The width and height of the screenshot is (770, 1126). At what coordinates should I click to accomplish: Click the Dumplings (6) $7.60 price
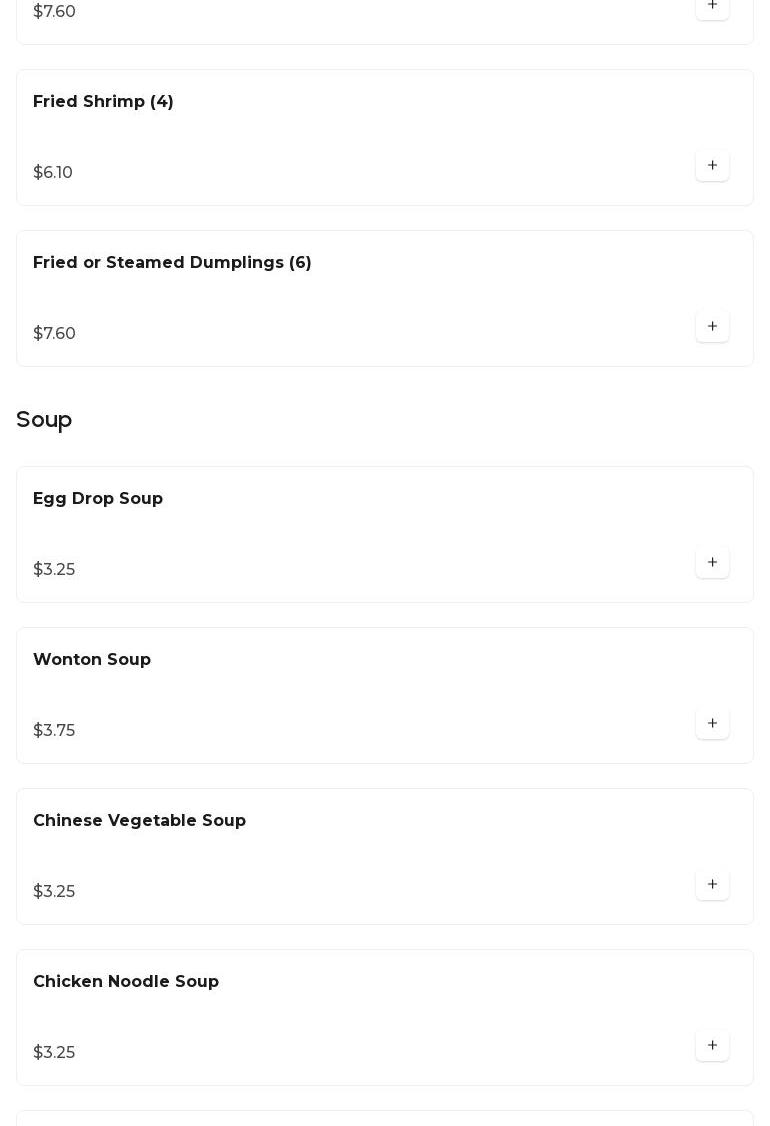point(54,333)
